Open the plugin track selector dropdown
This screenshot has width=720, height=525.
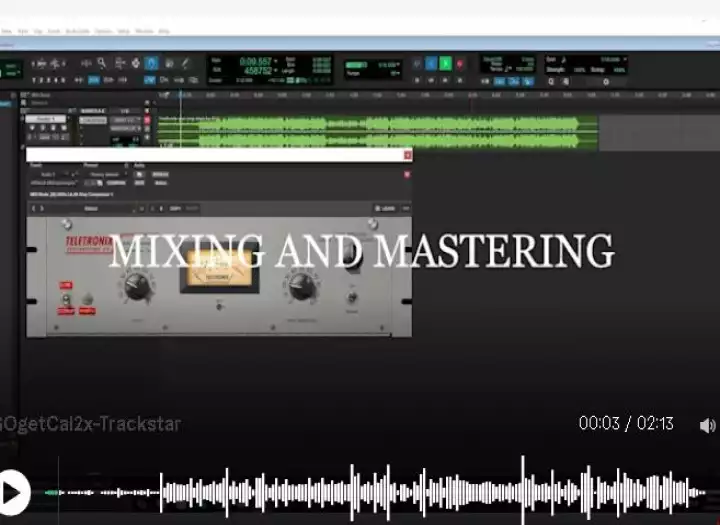click(x=50, y=174)
